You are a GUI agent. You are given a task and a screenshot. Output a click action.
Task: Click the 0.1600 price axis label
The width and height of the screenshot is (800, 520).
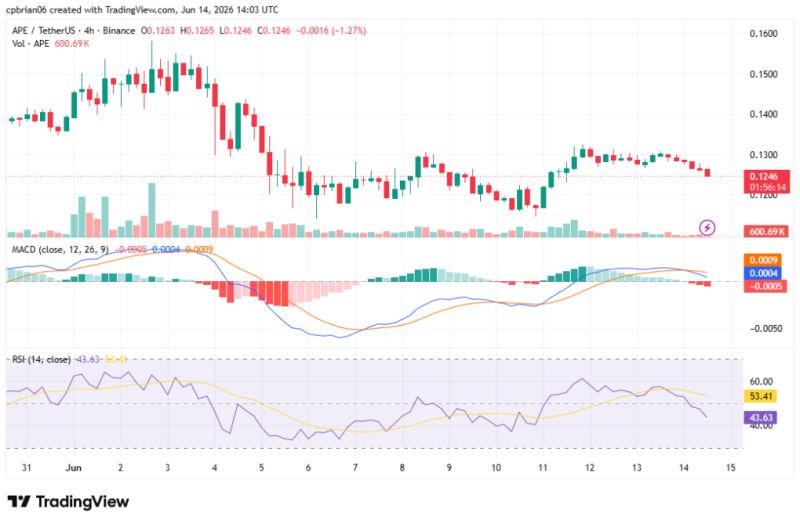tap(763, 34)
